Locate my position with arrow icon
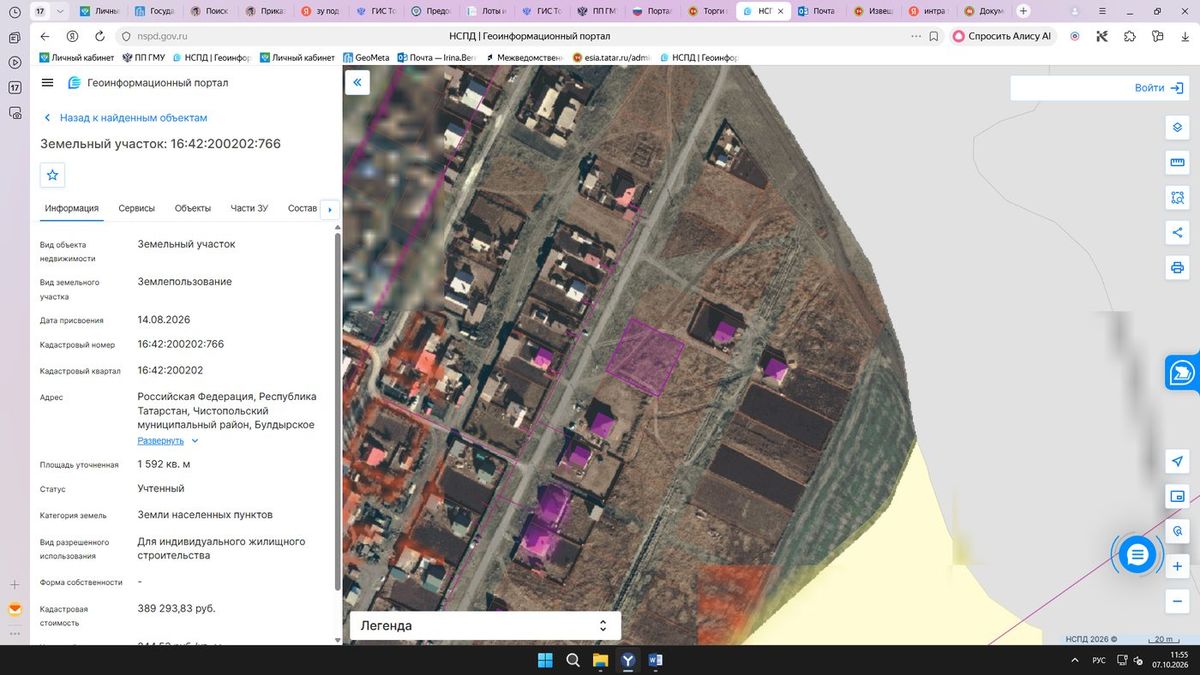The width and height of the screenshot is (1200, 675). 1177,461
